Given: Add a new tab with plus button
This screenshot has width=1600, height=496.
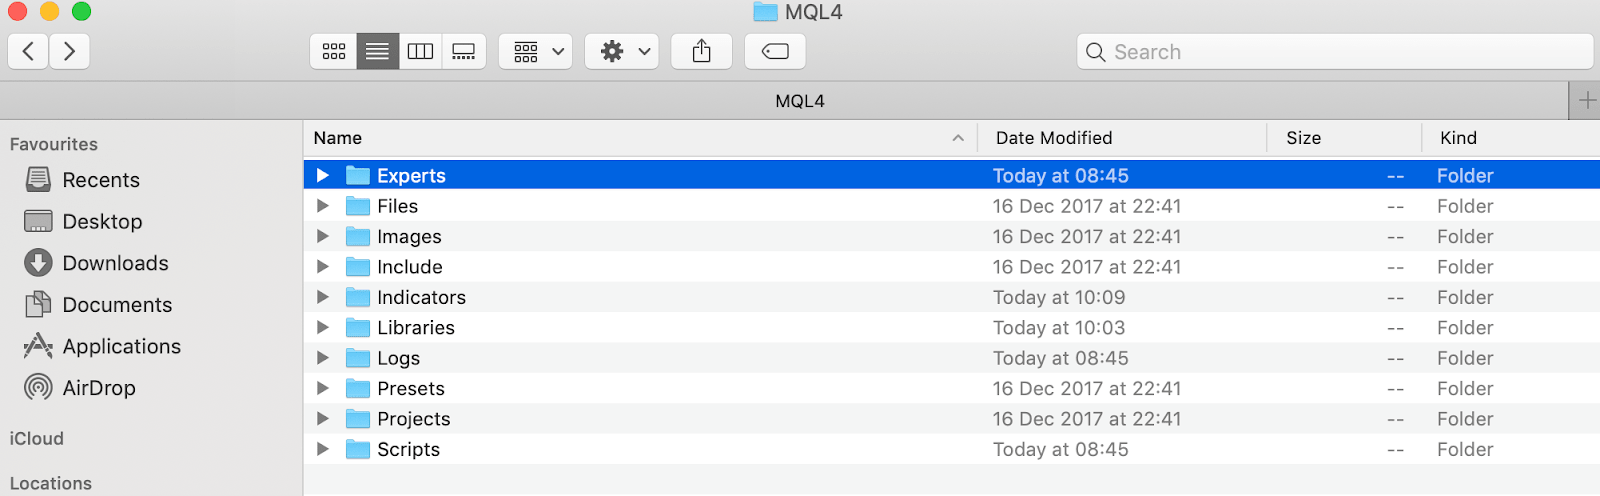Looking at the screenshot, I should point(1586,101).
